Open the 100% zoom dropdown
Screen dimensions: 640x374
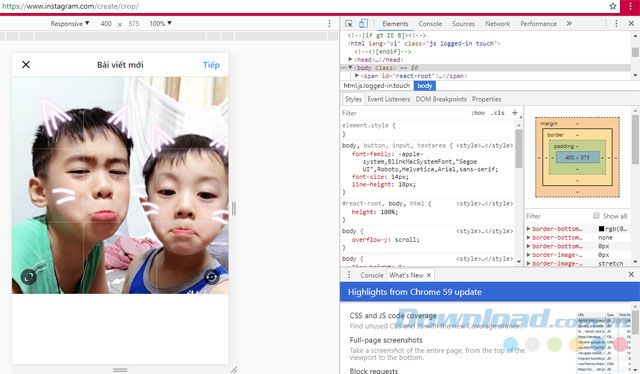pos(160,24)
